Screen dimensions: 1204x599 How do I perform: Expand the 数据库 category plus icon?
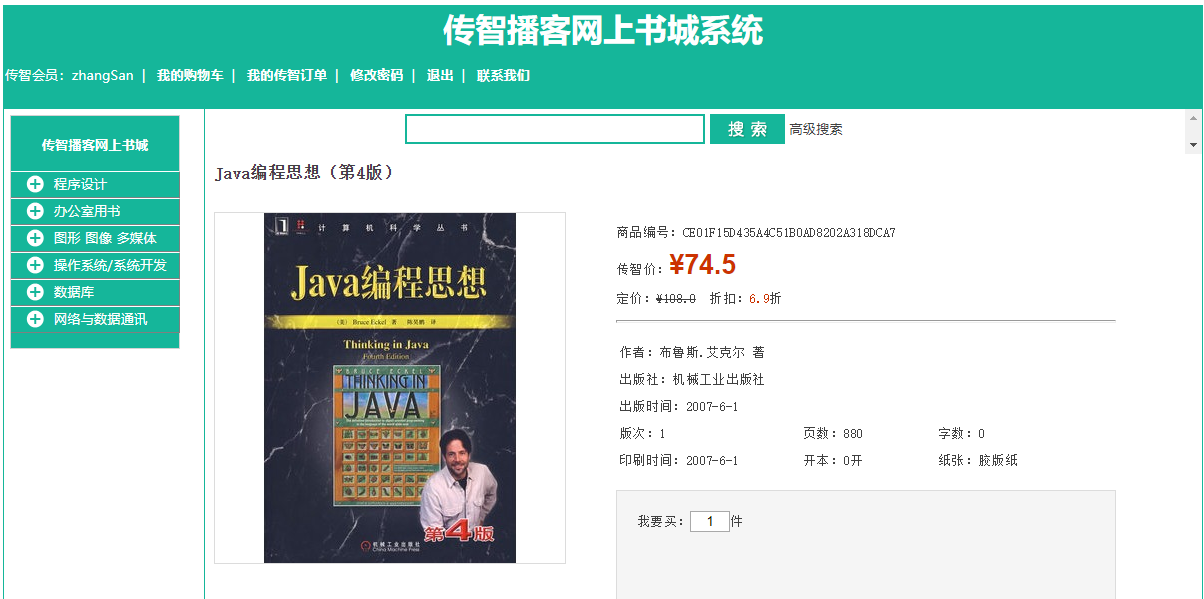[x=35, y=292]
